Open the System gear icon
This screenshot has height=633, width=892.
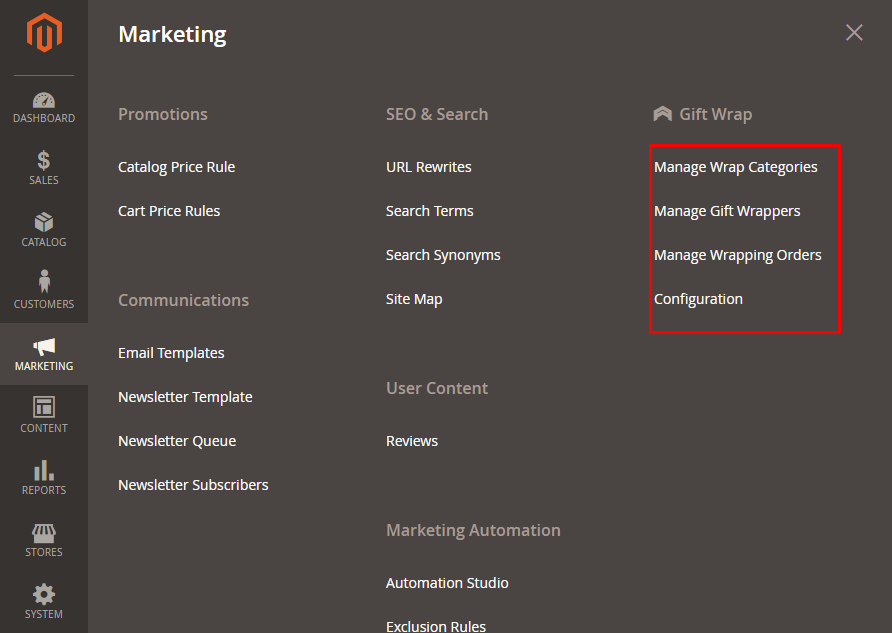click(x=44, y=594)
